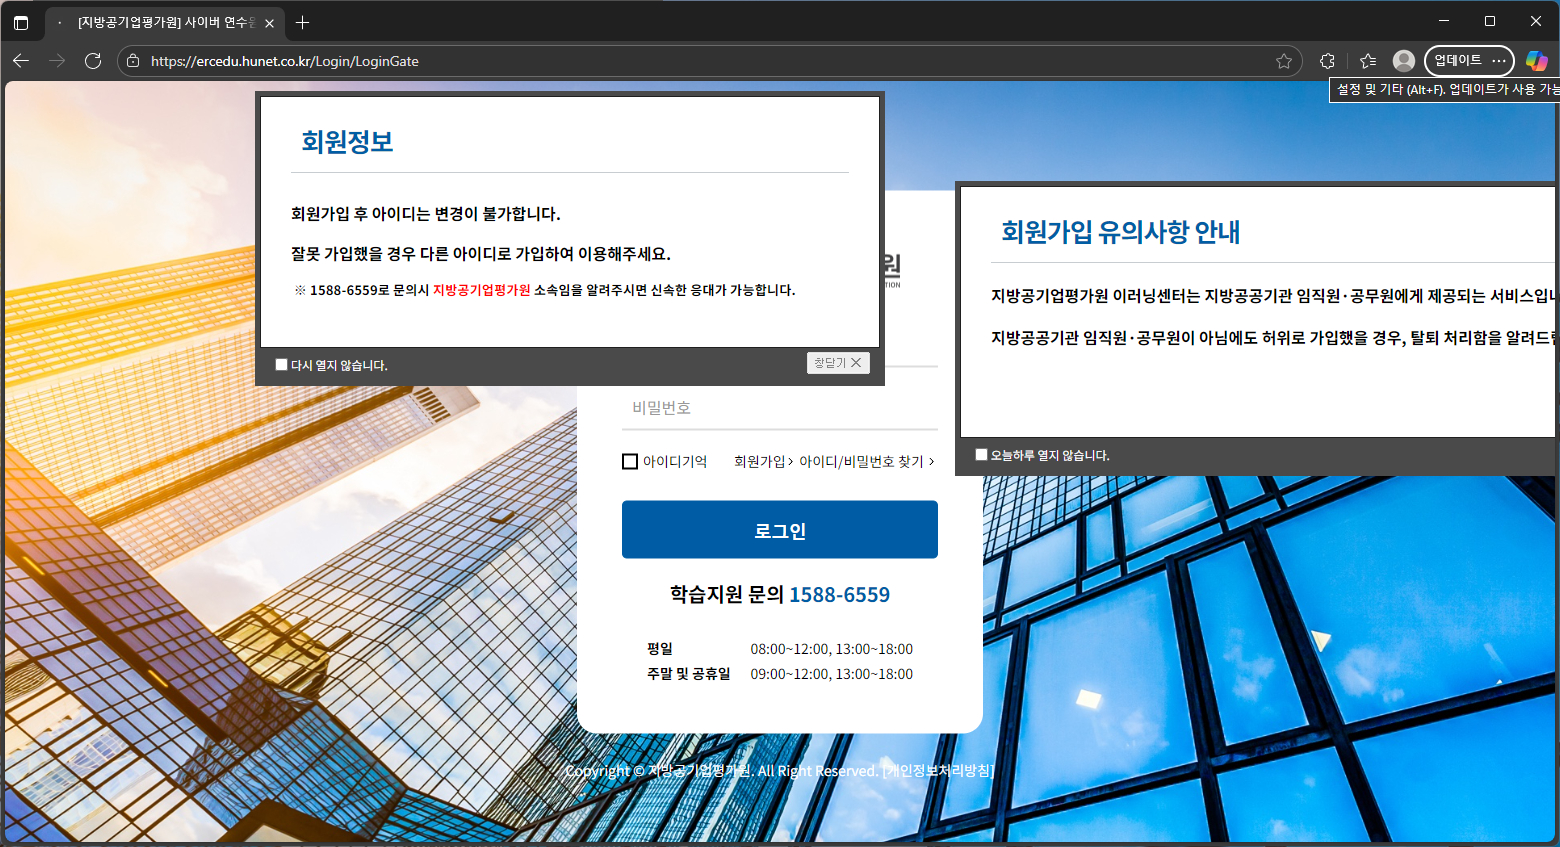Refresh the current page
The image size is (1560, 847).
[93, 60]
